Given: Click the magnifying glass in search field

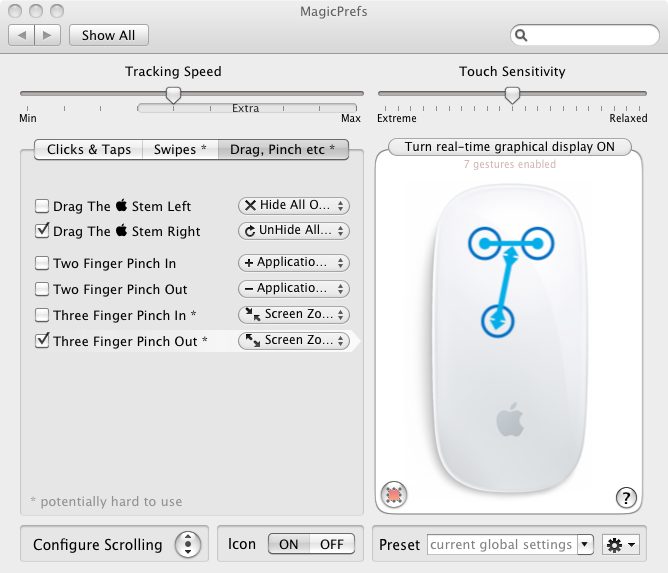Looking at the screenshot, I should click(522, 36).
